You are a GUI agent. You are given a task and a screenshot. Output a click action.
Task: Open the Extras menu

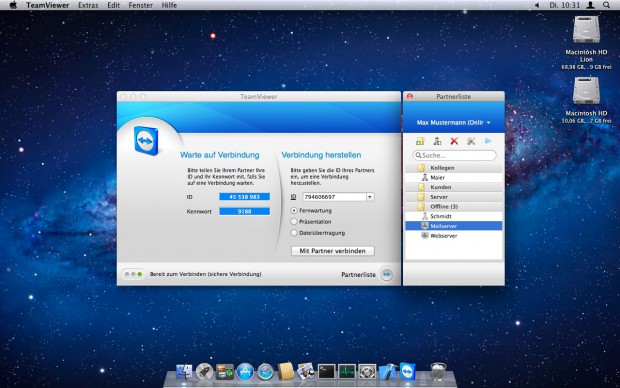tap(88, 5)
